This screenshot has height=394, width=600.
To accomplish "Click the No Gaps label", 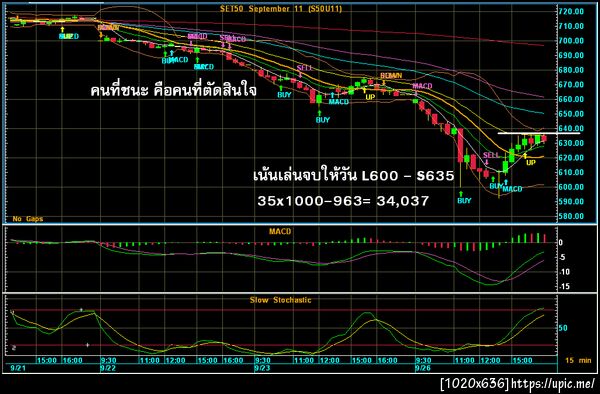I will click(28, 219).
